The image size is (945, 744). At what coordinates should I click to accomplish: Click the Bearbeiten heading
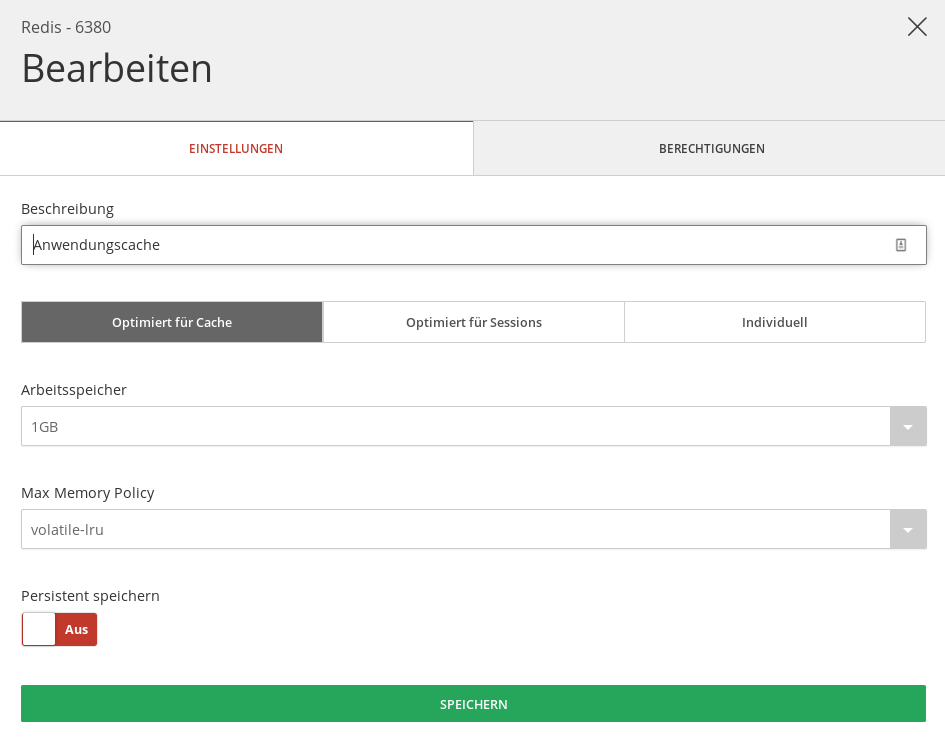point(117,68)
